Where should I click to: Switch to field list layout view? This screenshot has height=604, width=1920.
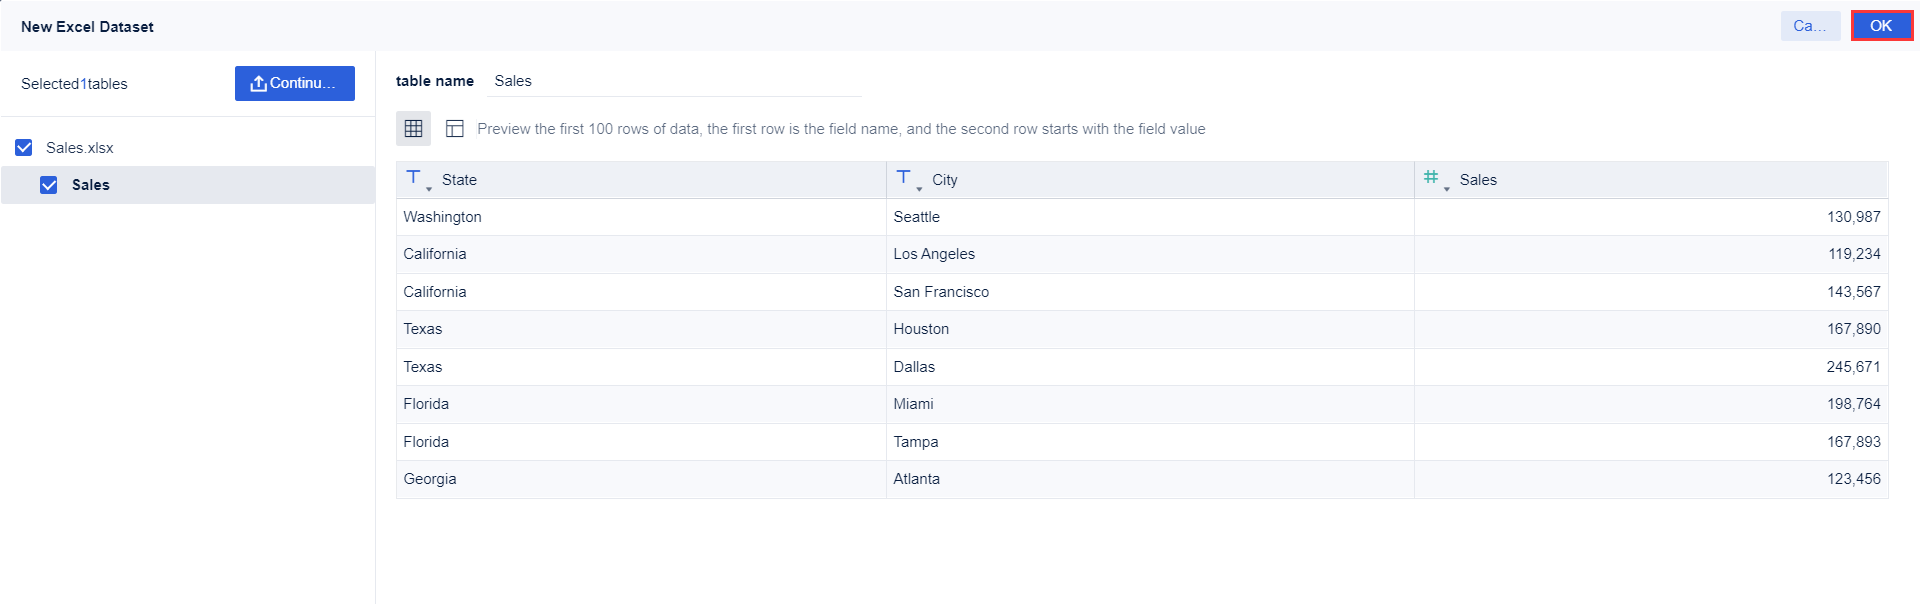454,128
